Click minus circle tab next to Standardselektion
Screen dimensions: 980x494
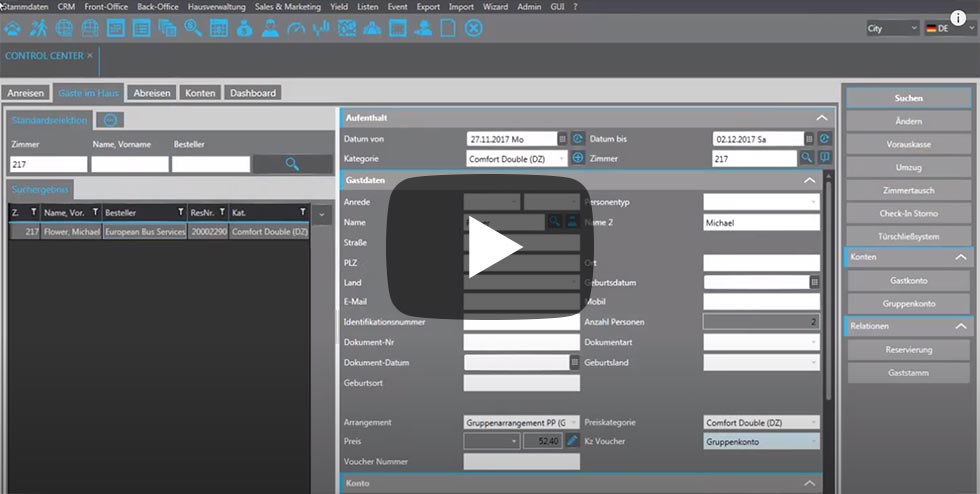[111, 120]
